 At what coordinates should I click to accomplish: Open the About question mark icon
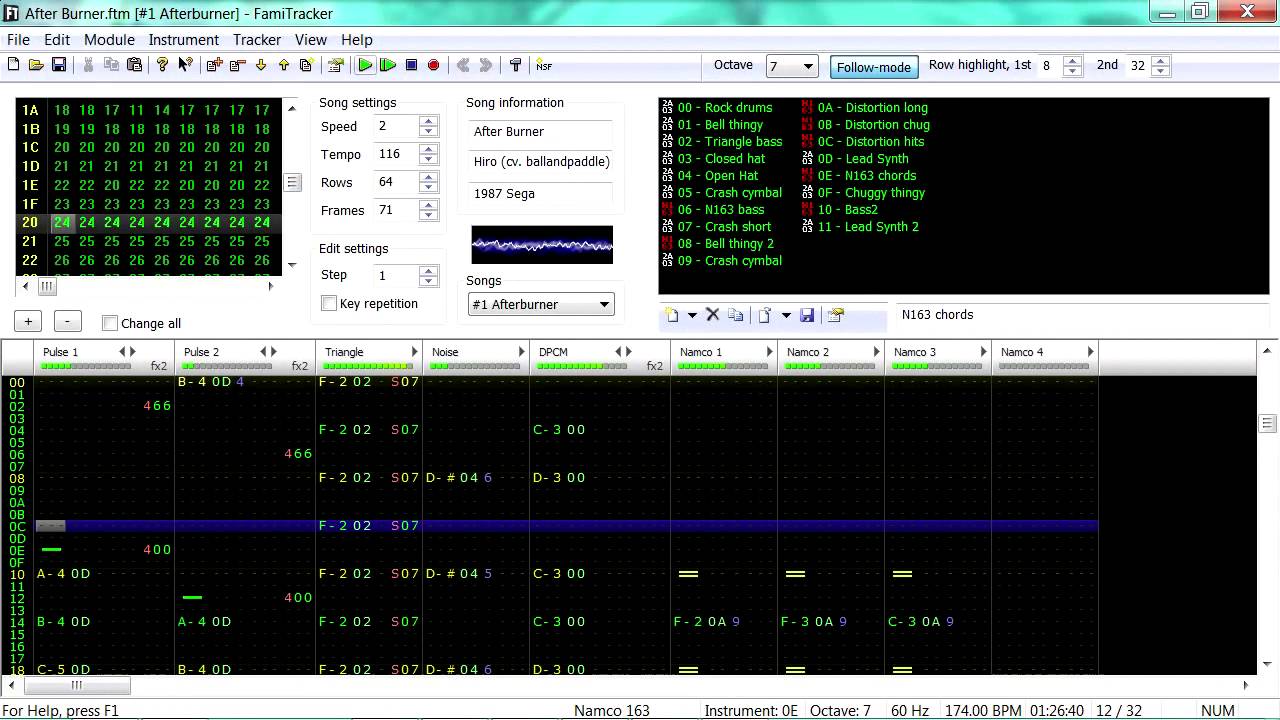pyautogui.click(x=162, y=65)
